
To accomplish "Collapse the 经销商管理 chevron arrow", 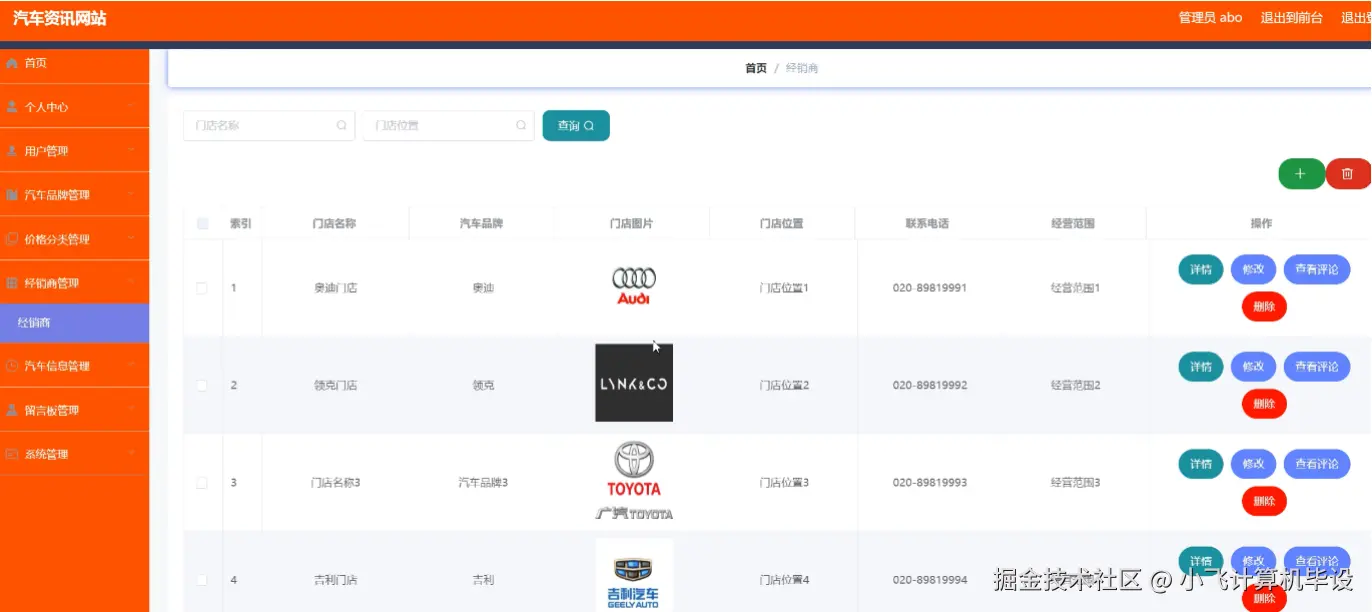I will point(131,283).
